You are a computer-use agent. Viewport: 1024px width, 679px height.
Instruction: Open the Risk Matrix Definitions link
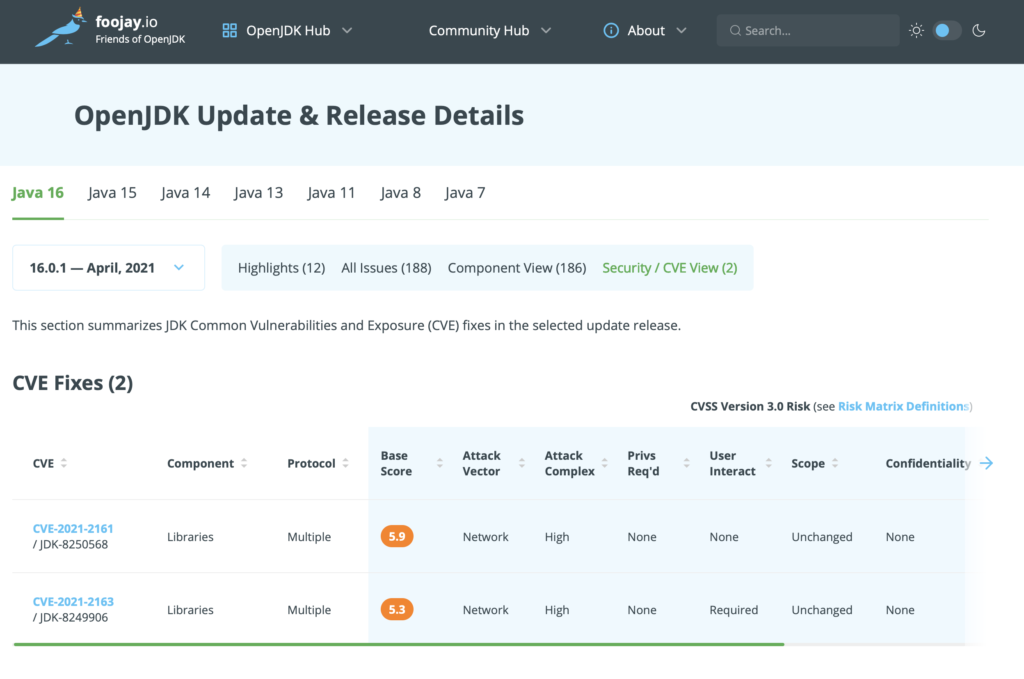click(x=903, y=406)
